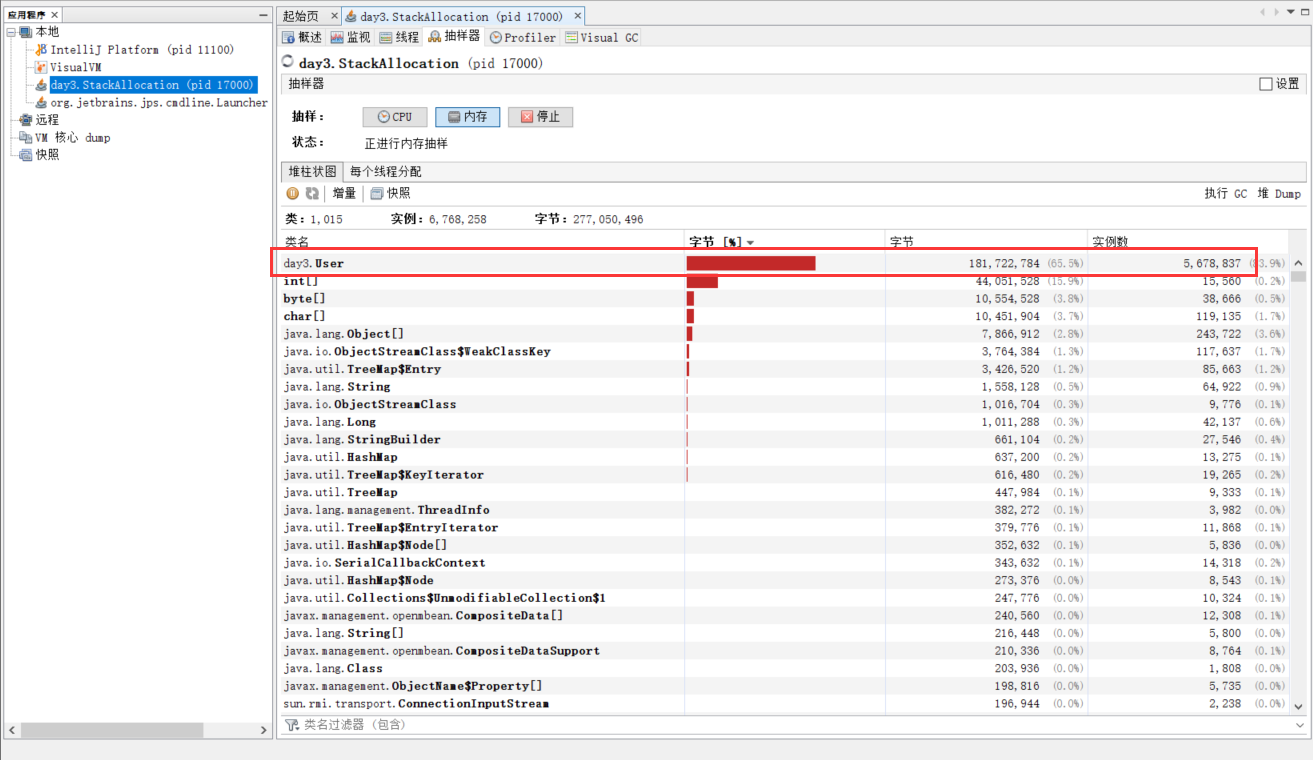1313x760 pixels.
Task: Collapse the 本地 local tree node
Action: click(10, 32)
